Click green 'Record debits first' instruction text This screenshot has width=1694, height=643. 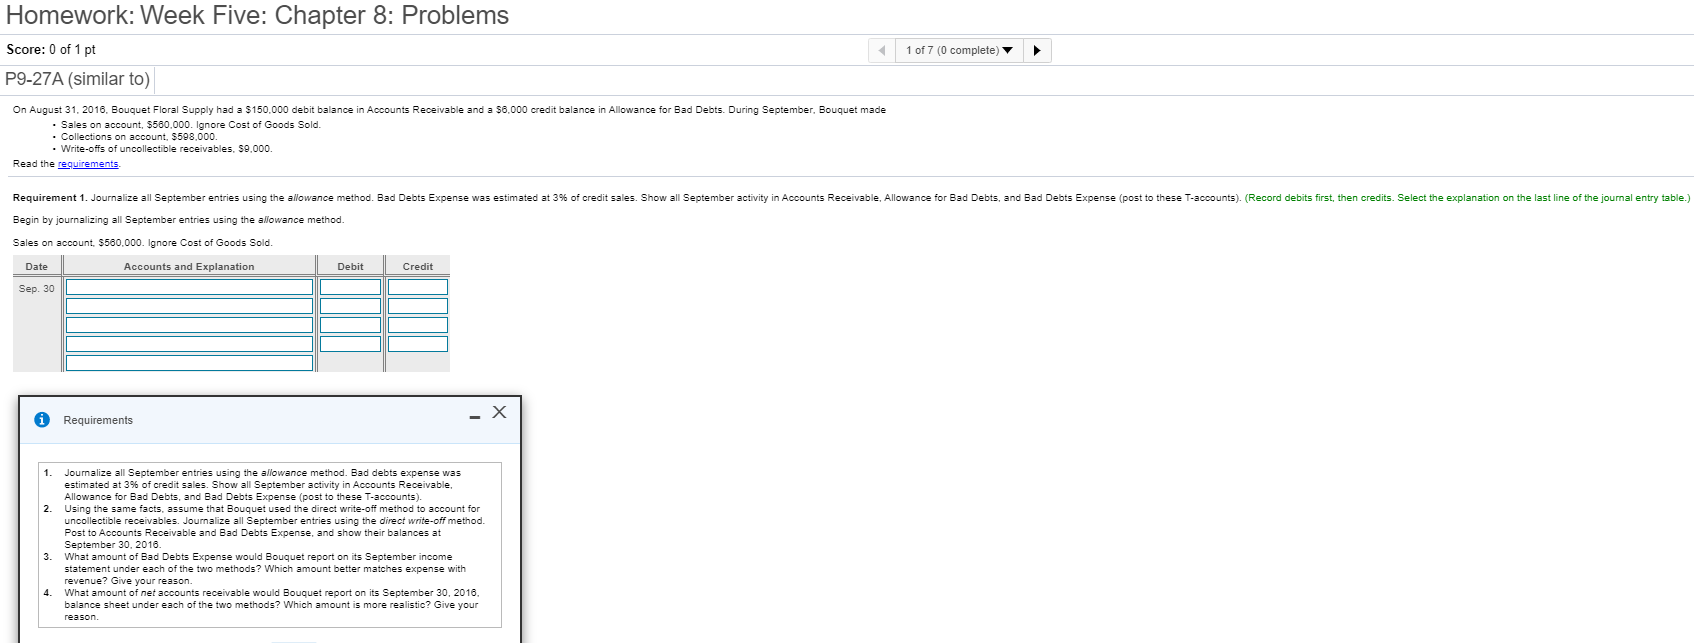tap(1467, 198)
